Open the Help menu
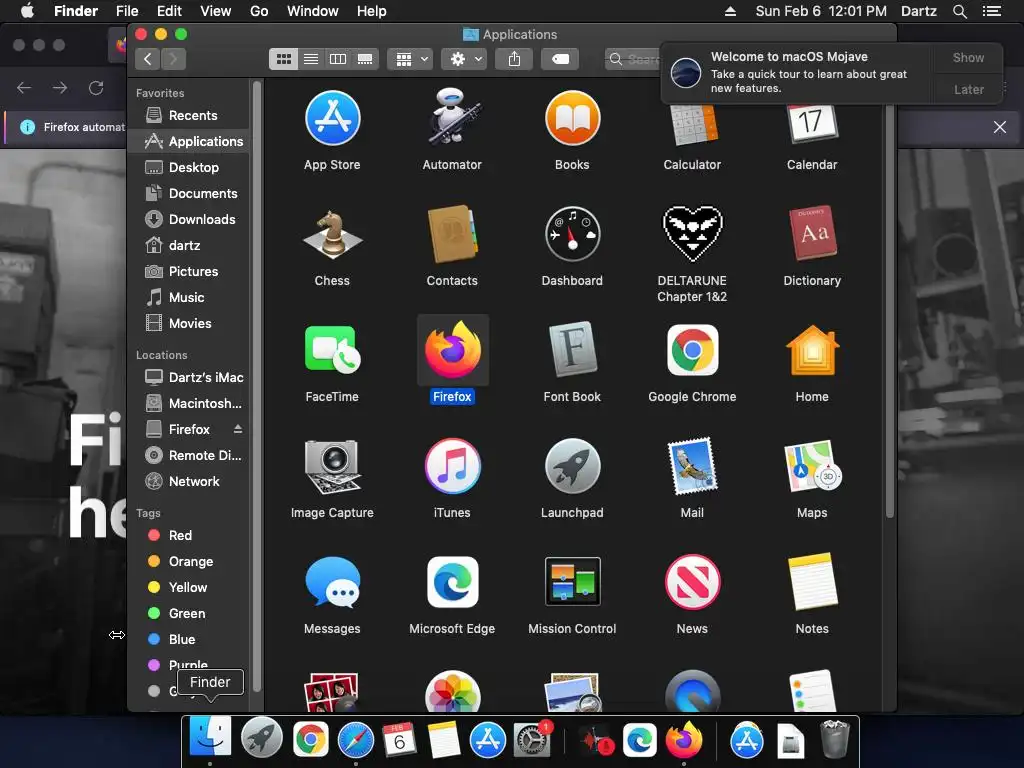Viewport: 1024px width, 768px height. pos(371,11)
